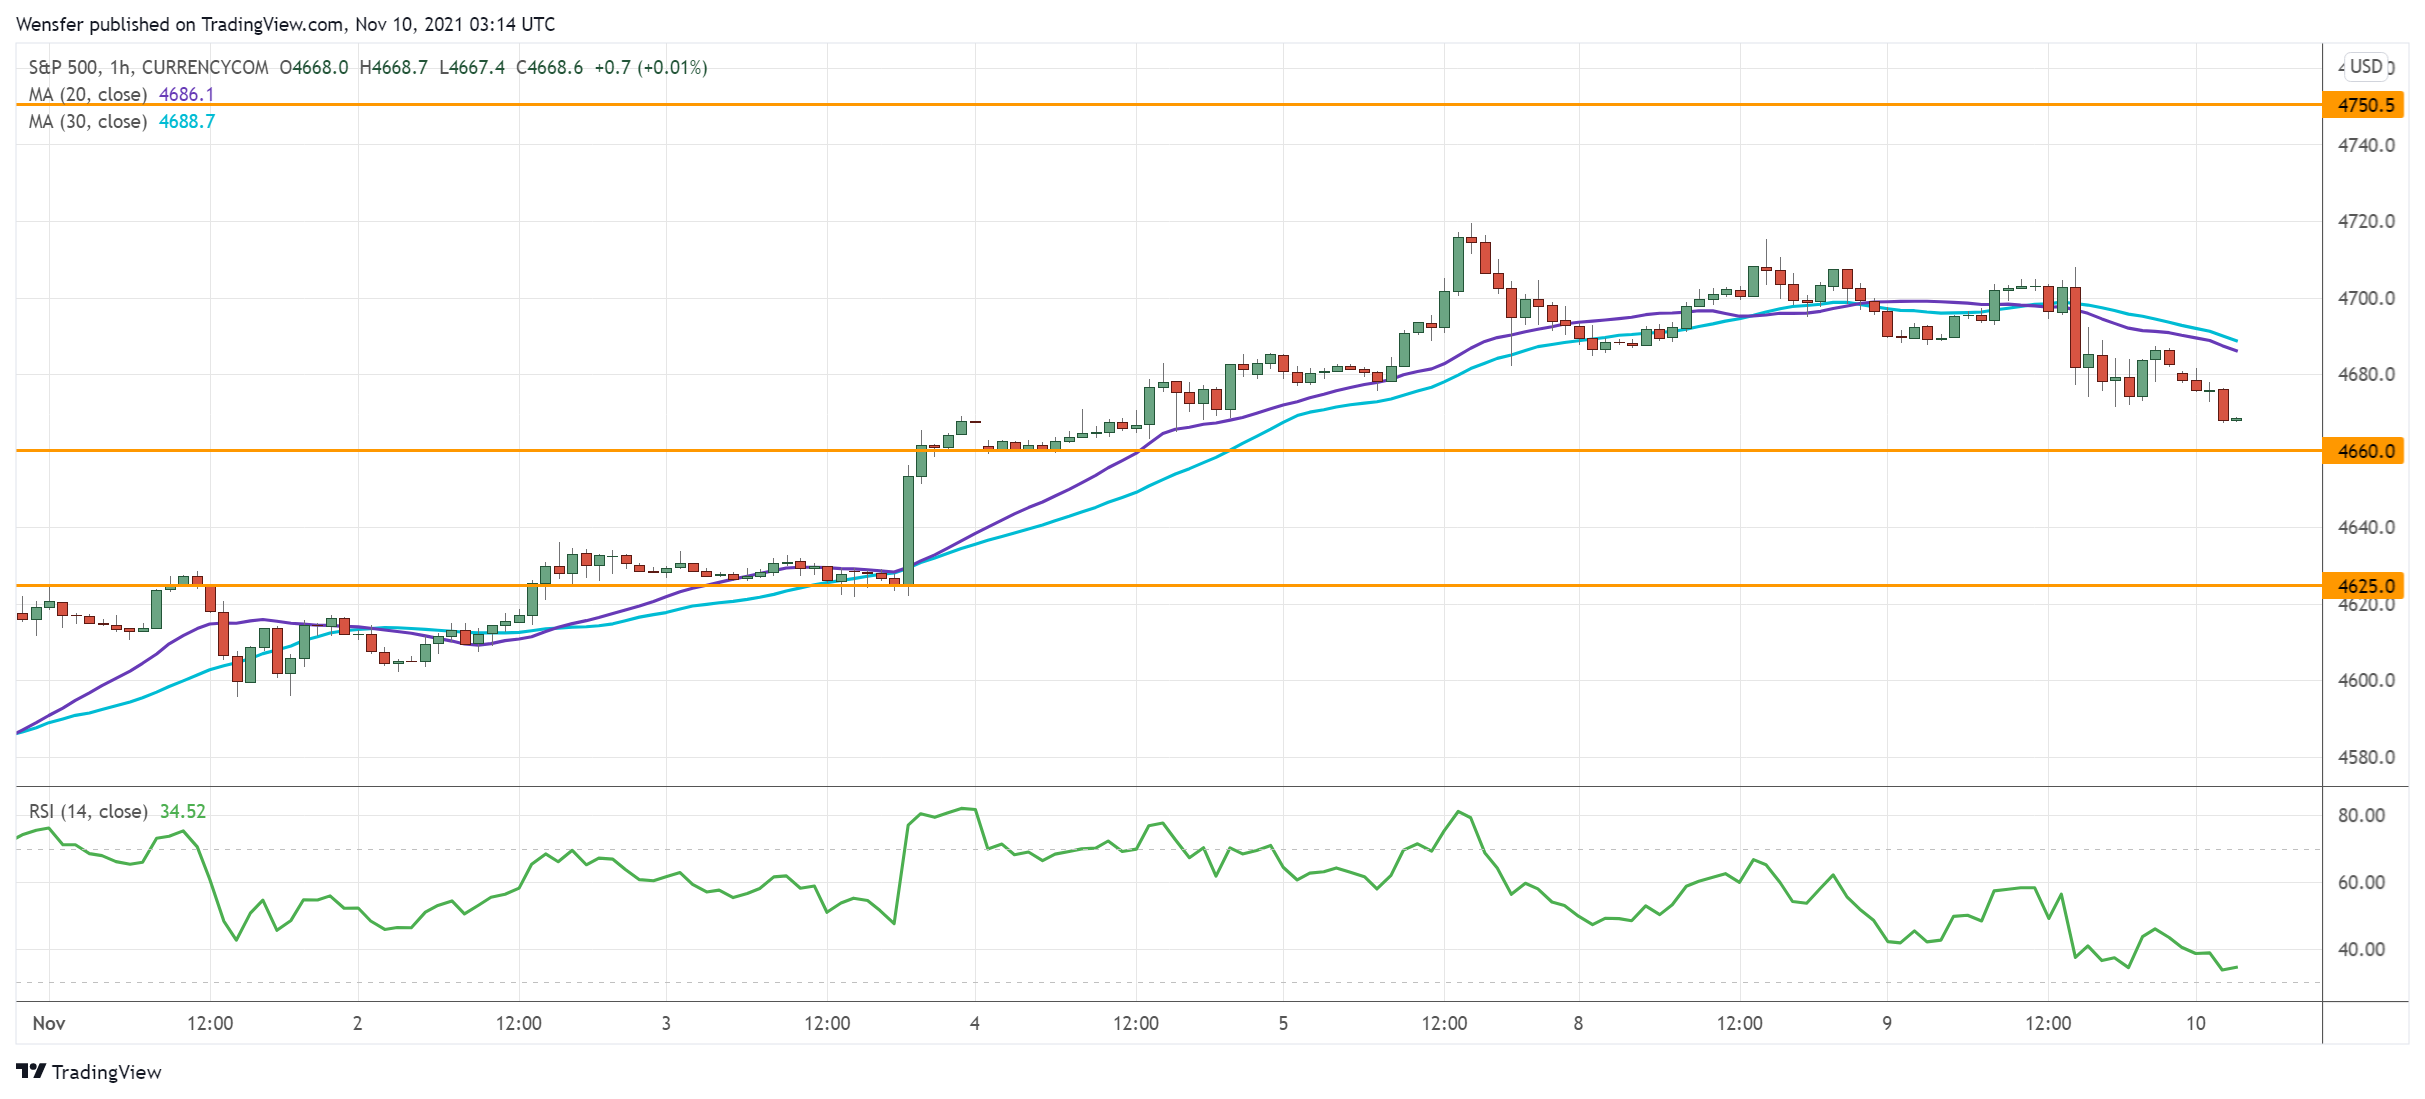Click the 4625.0 orange price label
The image size is (2425, 1099).
pyautogui.click(x=2365, y=586)
